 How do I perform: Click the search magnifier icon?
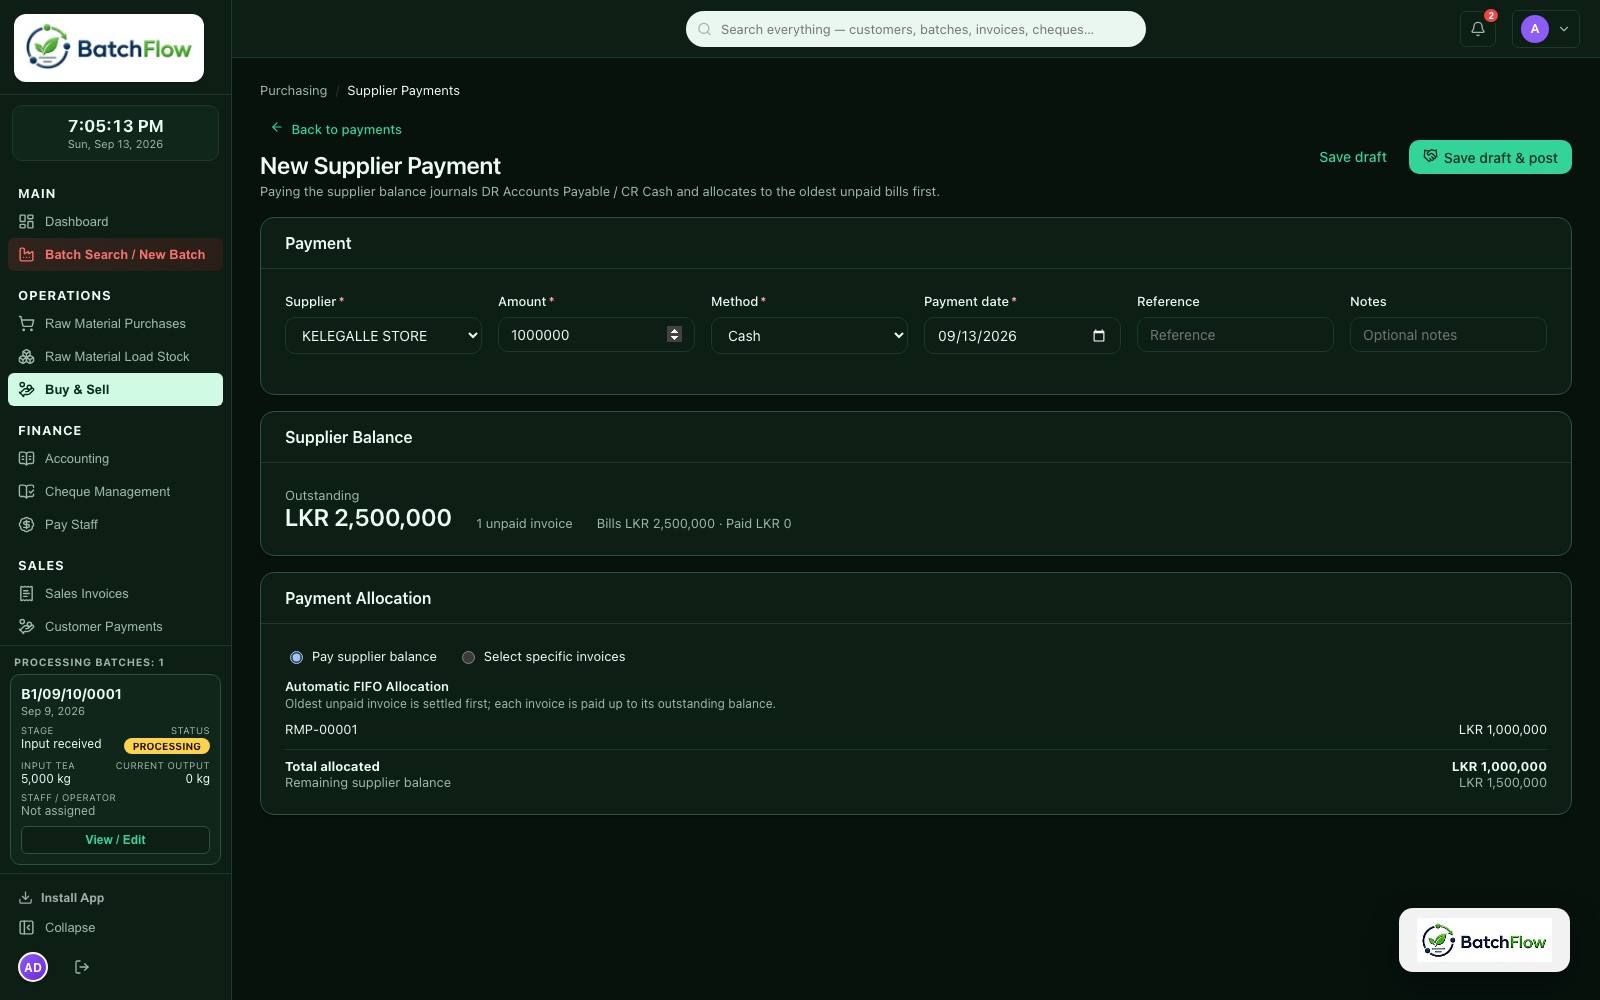pos(705,29)
